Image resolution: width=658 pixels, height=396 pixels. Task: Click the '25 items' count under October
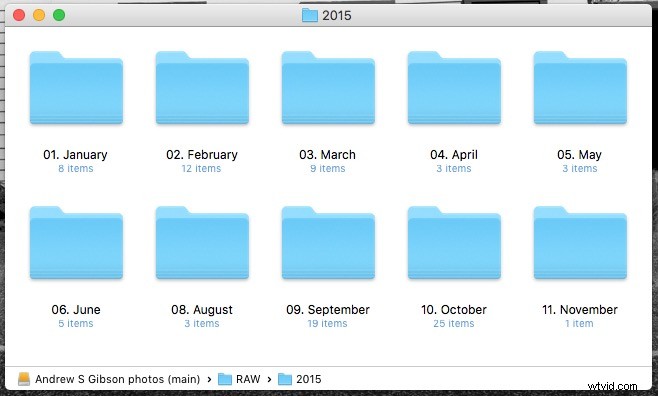click(454, 323)
